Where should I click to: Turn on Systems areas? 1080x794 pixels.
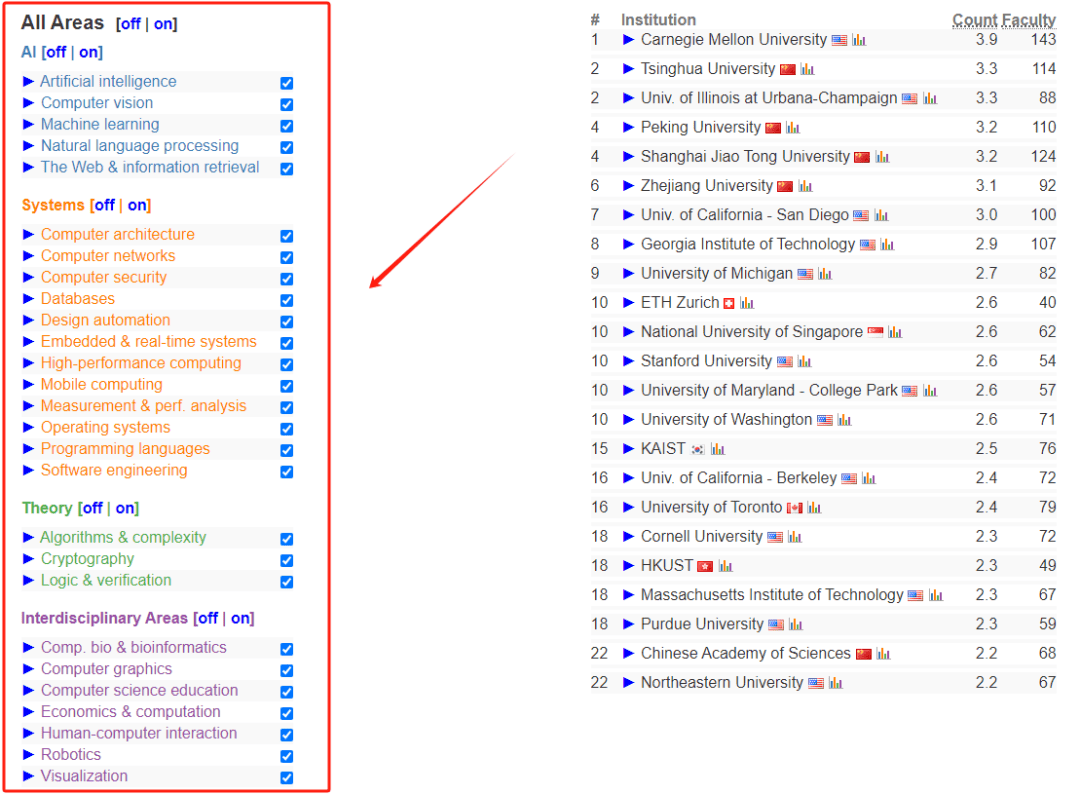pos(137,205)
